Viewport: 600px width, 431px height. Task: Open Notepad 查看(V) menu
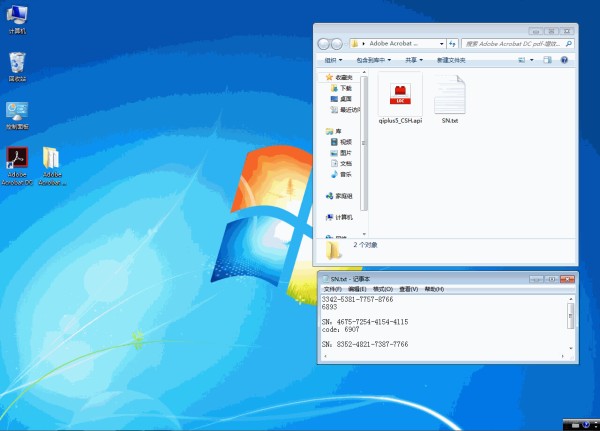pyautogui.click(x=409, y=289)
